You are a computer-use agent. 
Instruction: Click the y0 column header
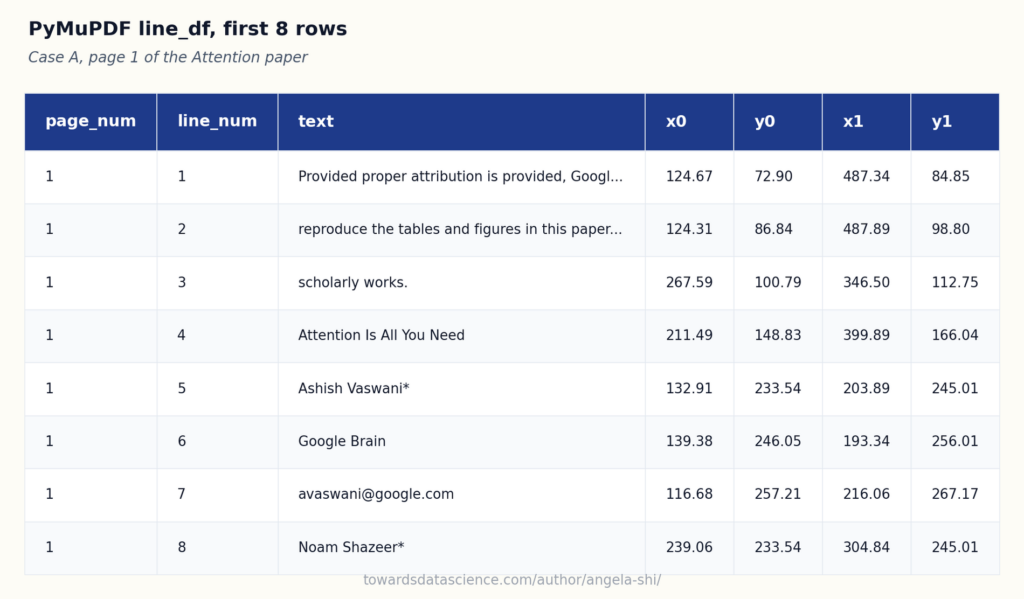(x=778, y=121)
